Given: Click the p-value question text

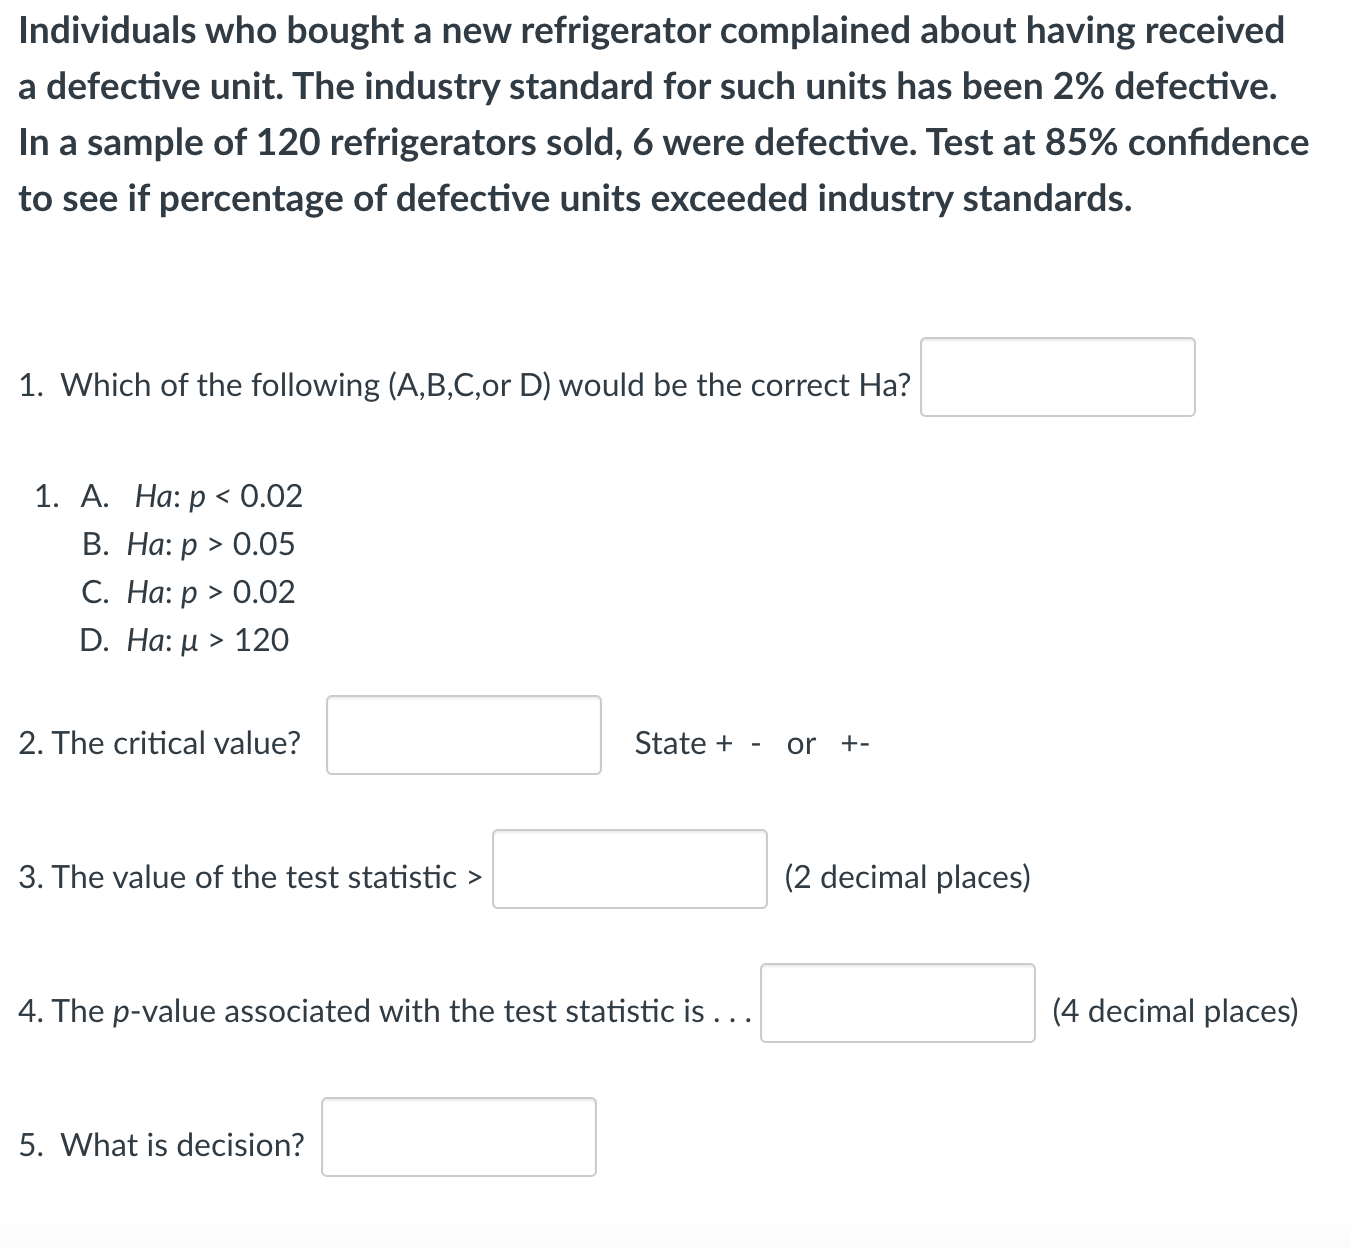Looking at the screenshot, I should point(383,1011).
